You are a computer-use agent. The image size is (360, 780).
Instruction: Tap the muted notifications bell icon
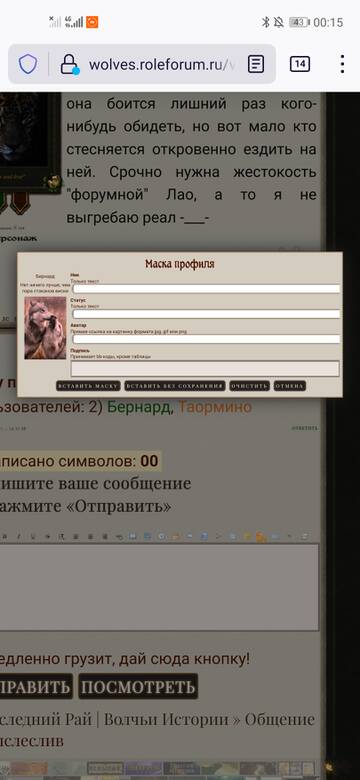[x=279, y=22]
